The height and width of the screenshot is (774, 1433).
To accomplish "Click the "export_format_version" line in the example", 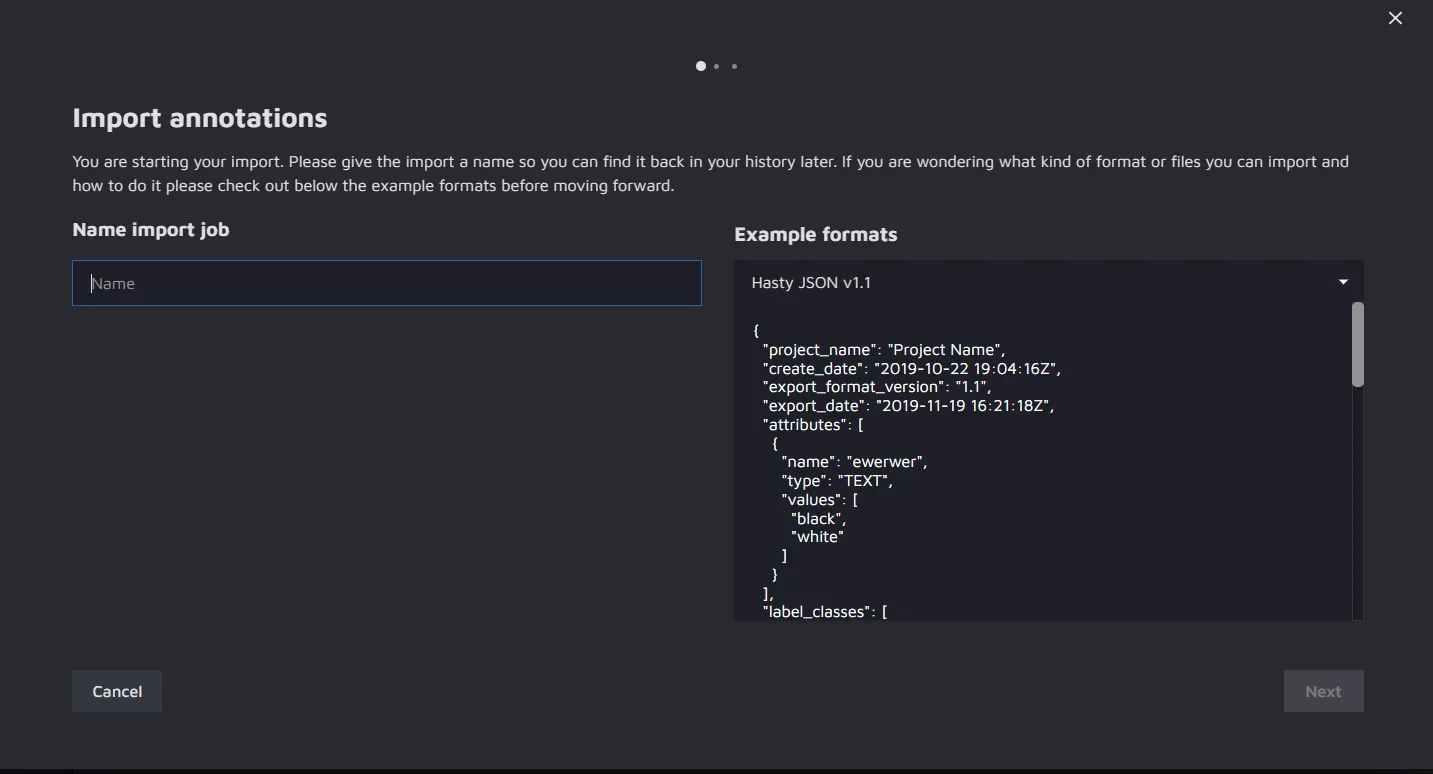I will coord(876,387).
